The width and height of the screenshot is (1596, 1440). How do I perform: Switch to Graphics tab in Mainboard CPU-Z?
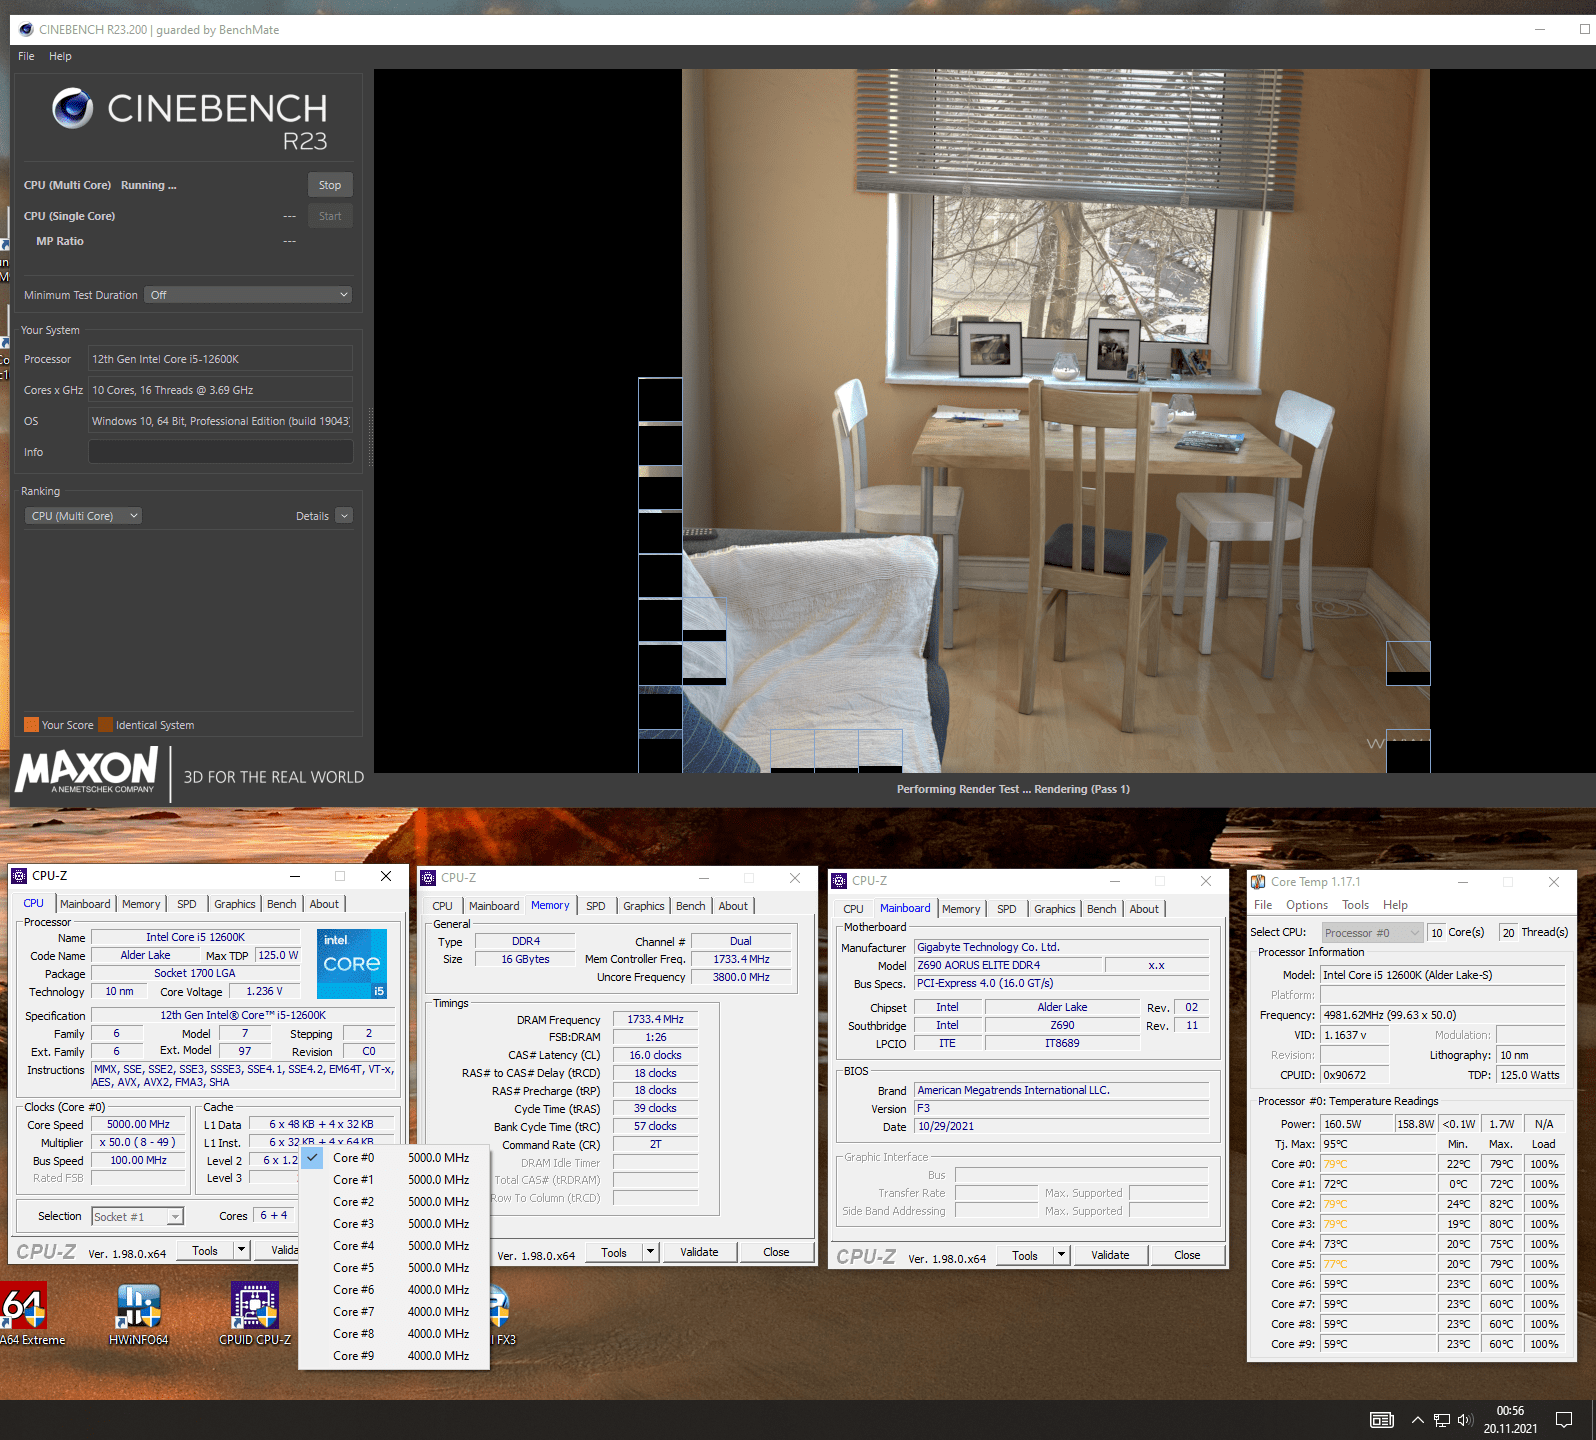[1055, 909]
